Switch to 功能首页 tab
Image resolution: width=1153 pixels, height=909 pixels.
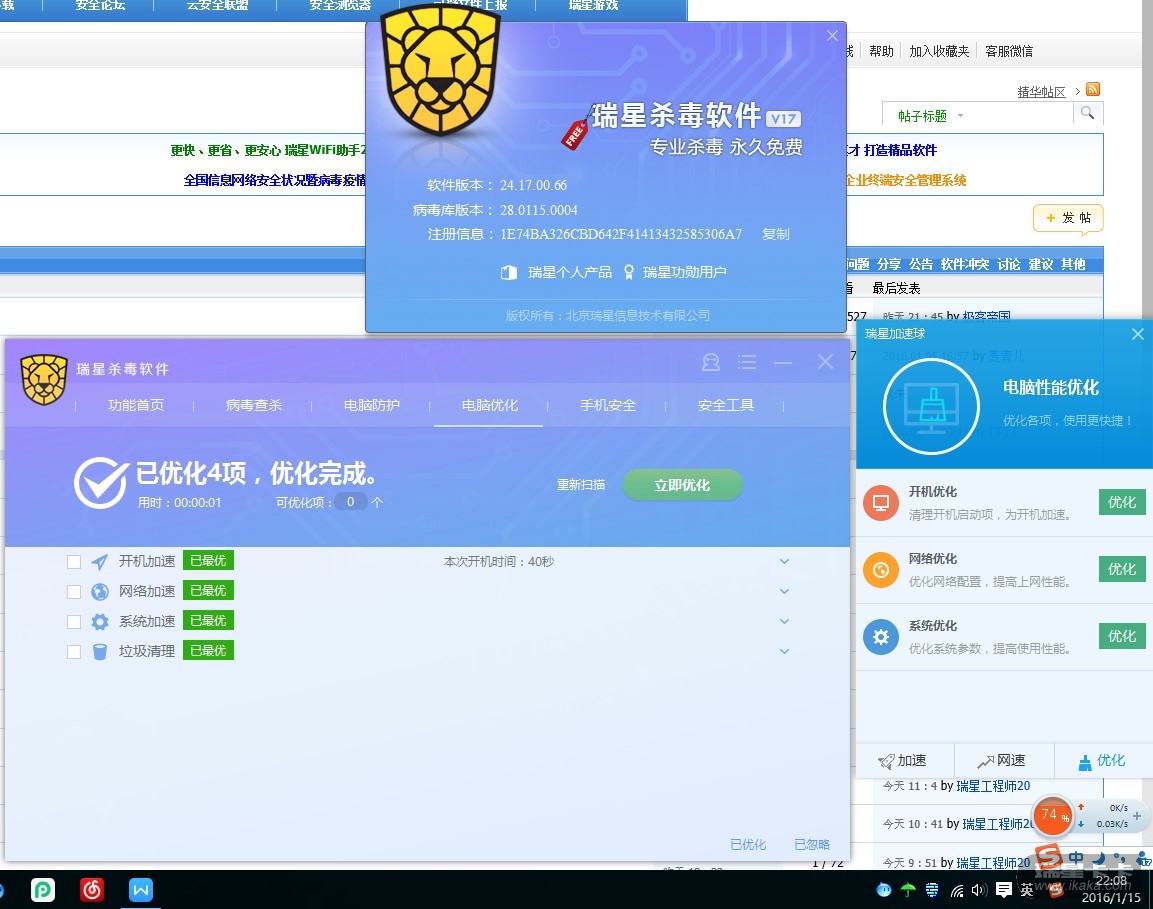[x=136, y=405]
